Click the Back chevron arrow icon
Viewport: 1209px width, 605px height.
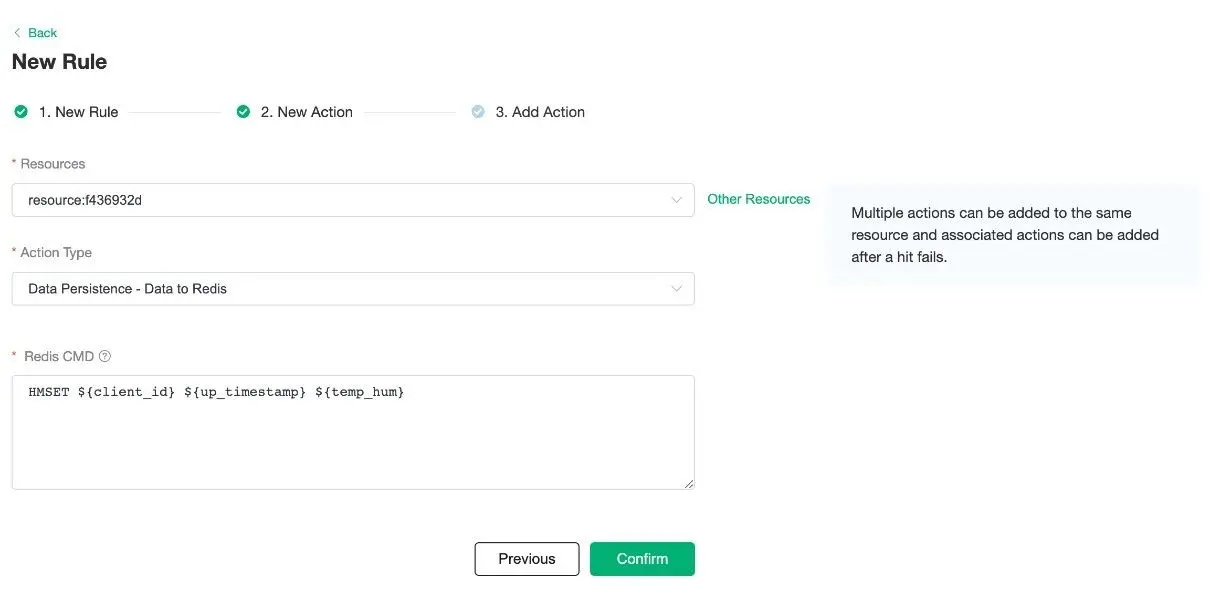pos(15,32)
